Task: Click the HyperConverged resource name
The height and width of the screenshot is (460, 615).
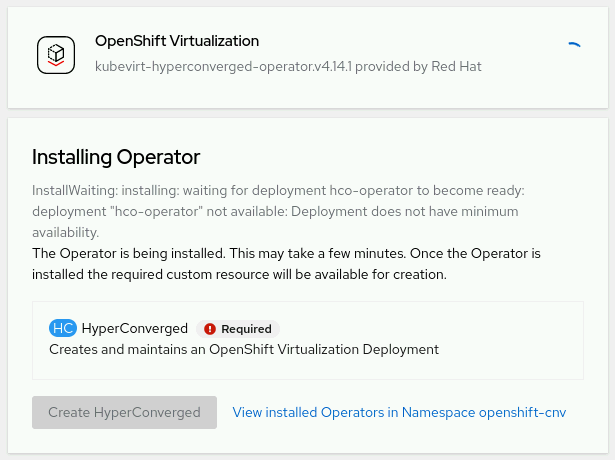Action: (134, 328)
